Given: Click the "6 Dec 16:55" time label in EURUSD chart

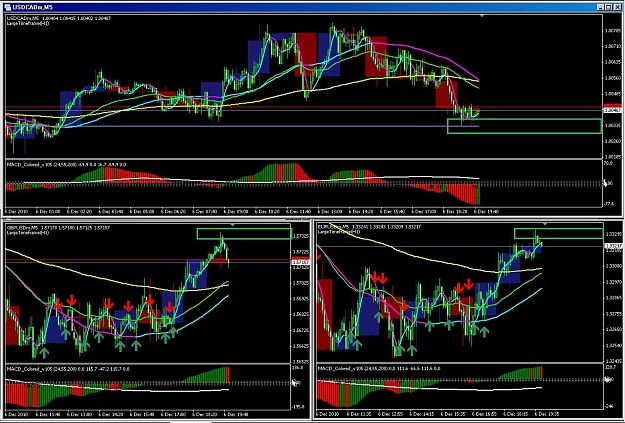Looking at the screenshot, I should [483, 414].
